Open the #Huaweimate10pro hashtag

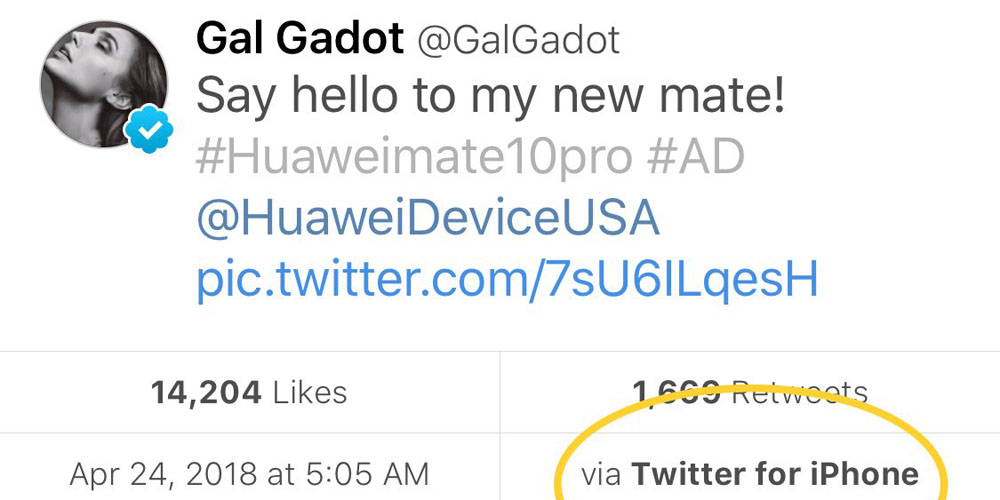click(x=414, y=157)
